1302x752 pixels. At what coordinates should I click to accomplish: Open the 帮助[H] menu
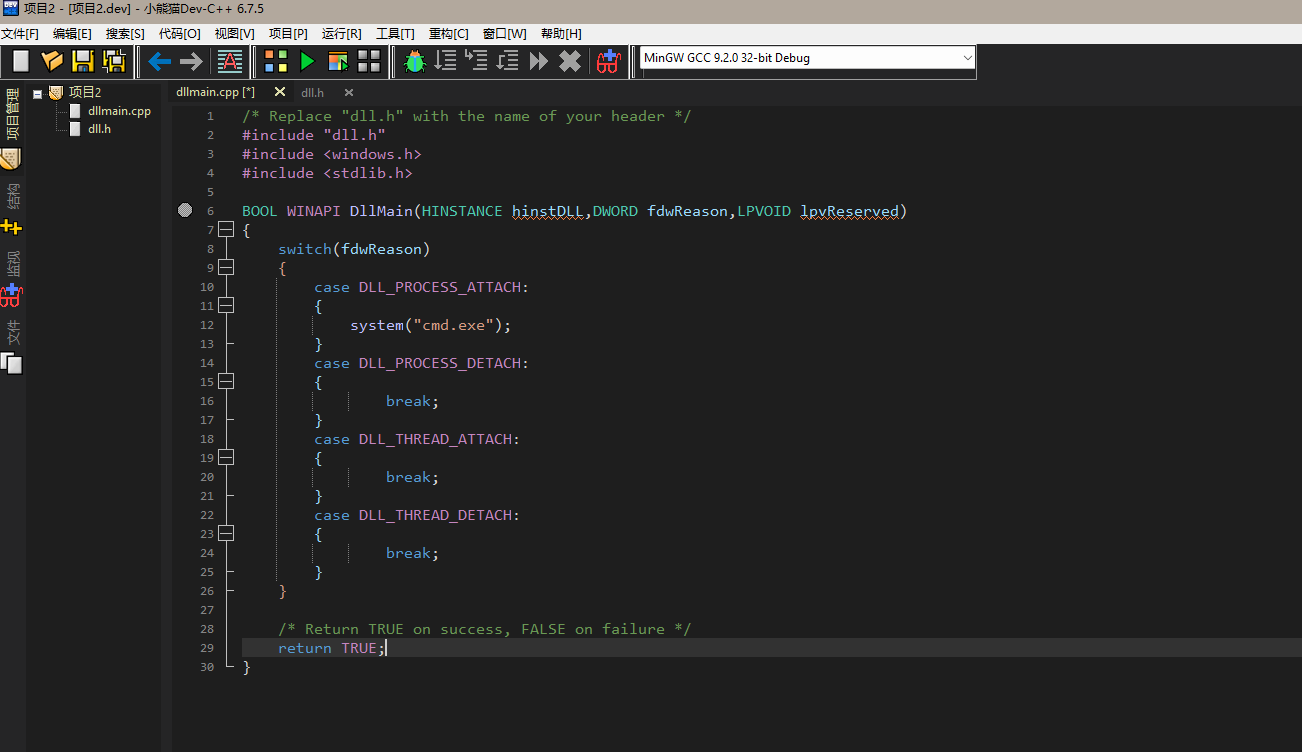pyautogui.click(x=561, y=34)
